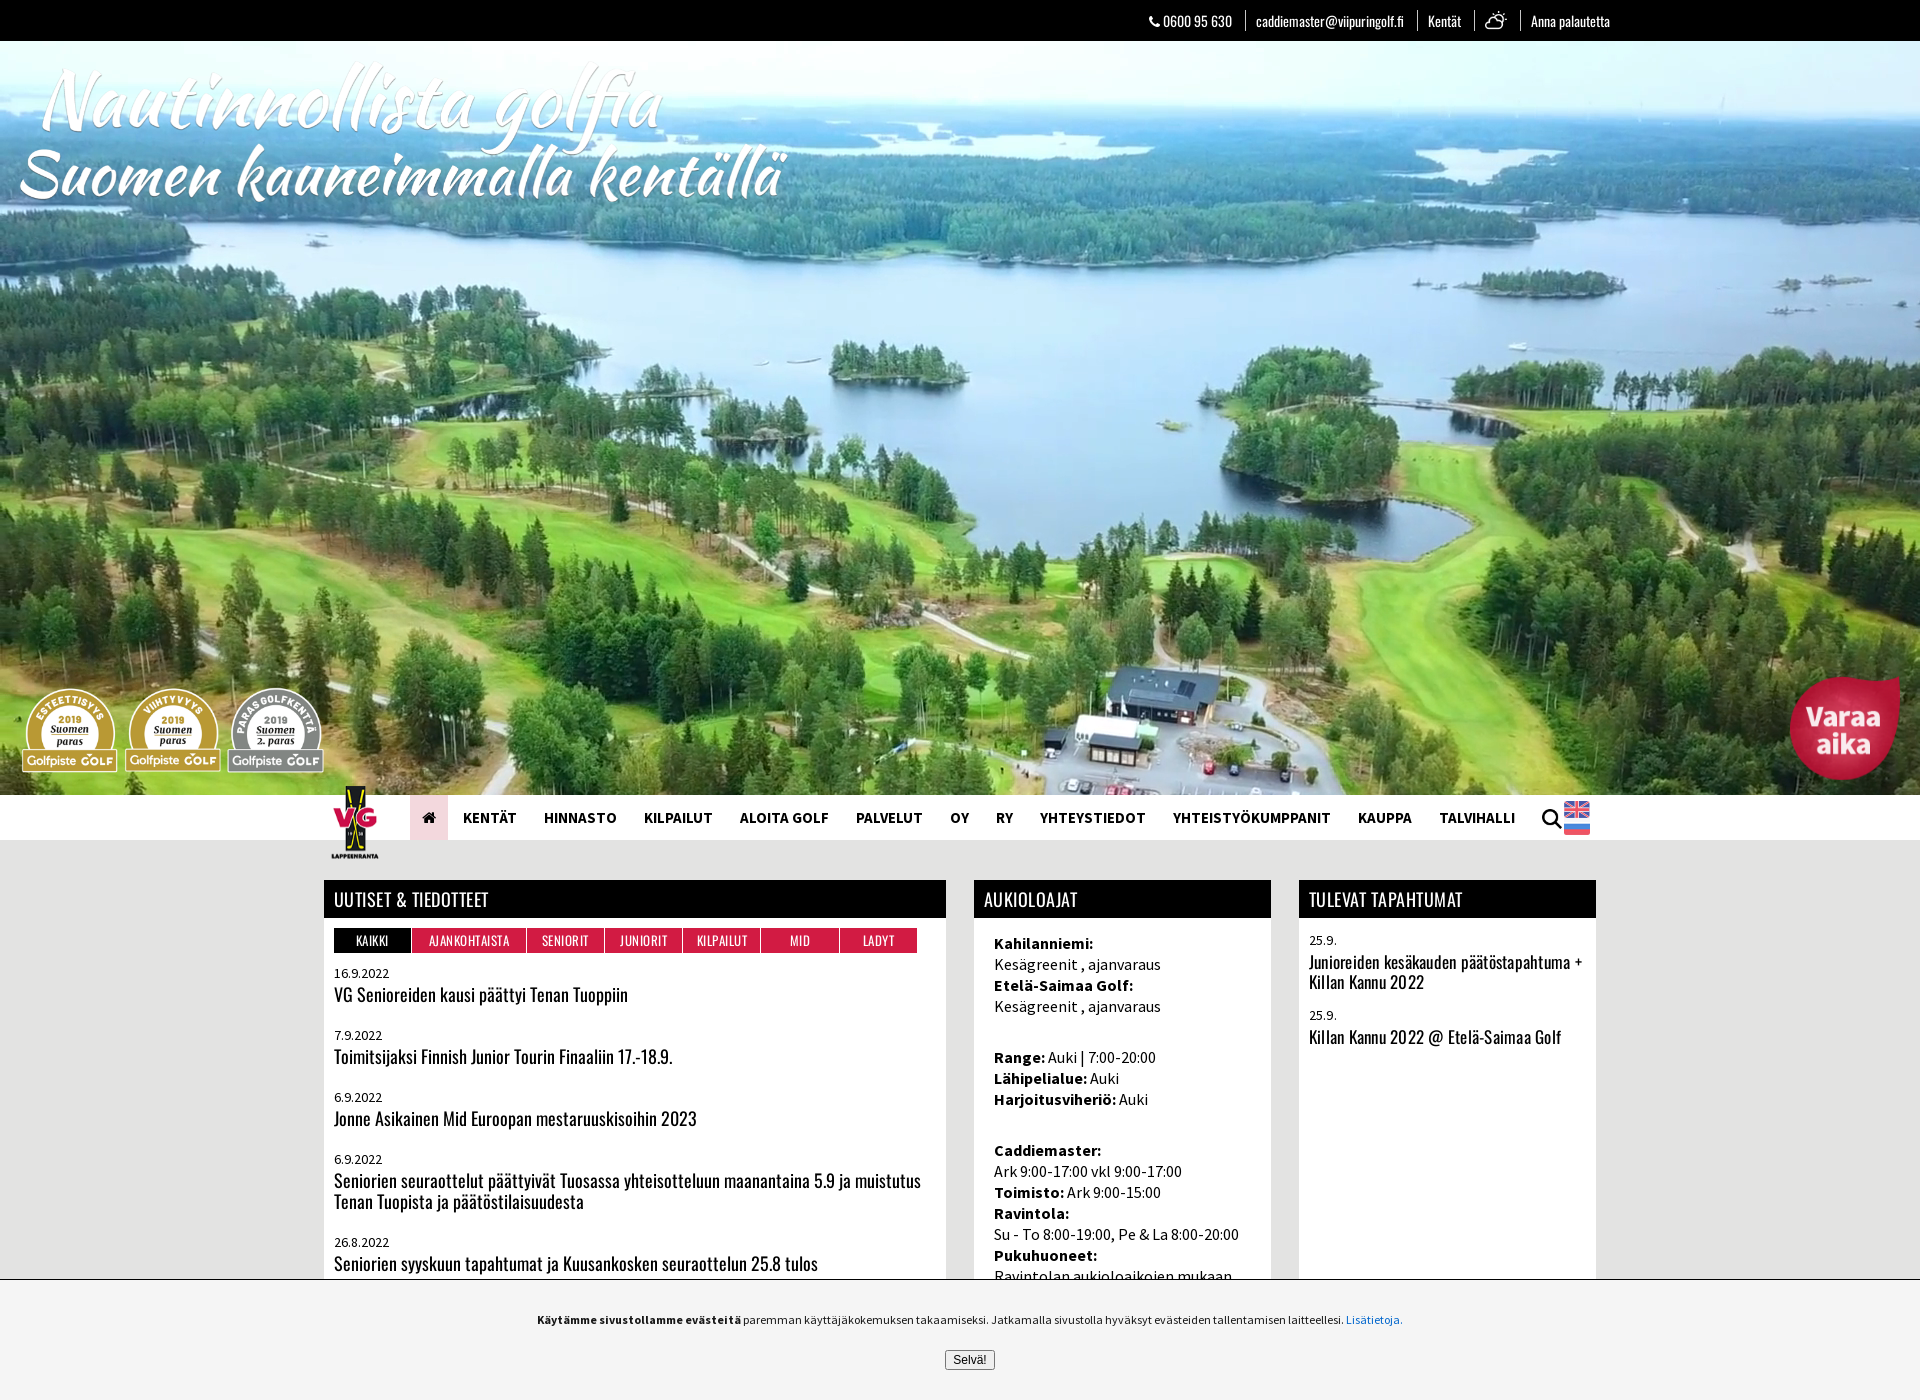Select MID news filter
Screen dimensions: 1920x1400
[x=800, y=941]
